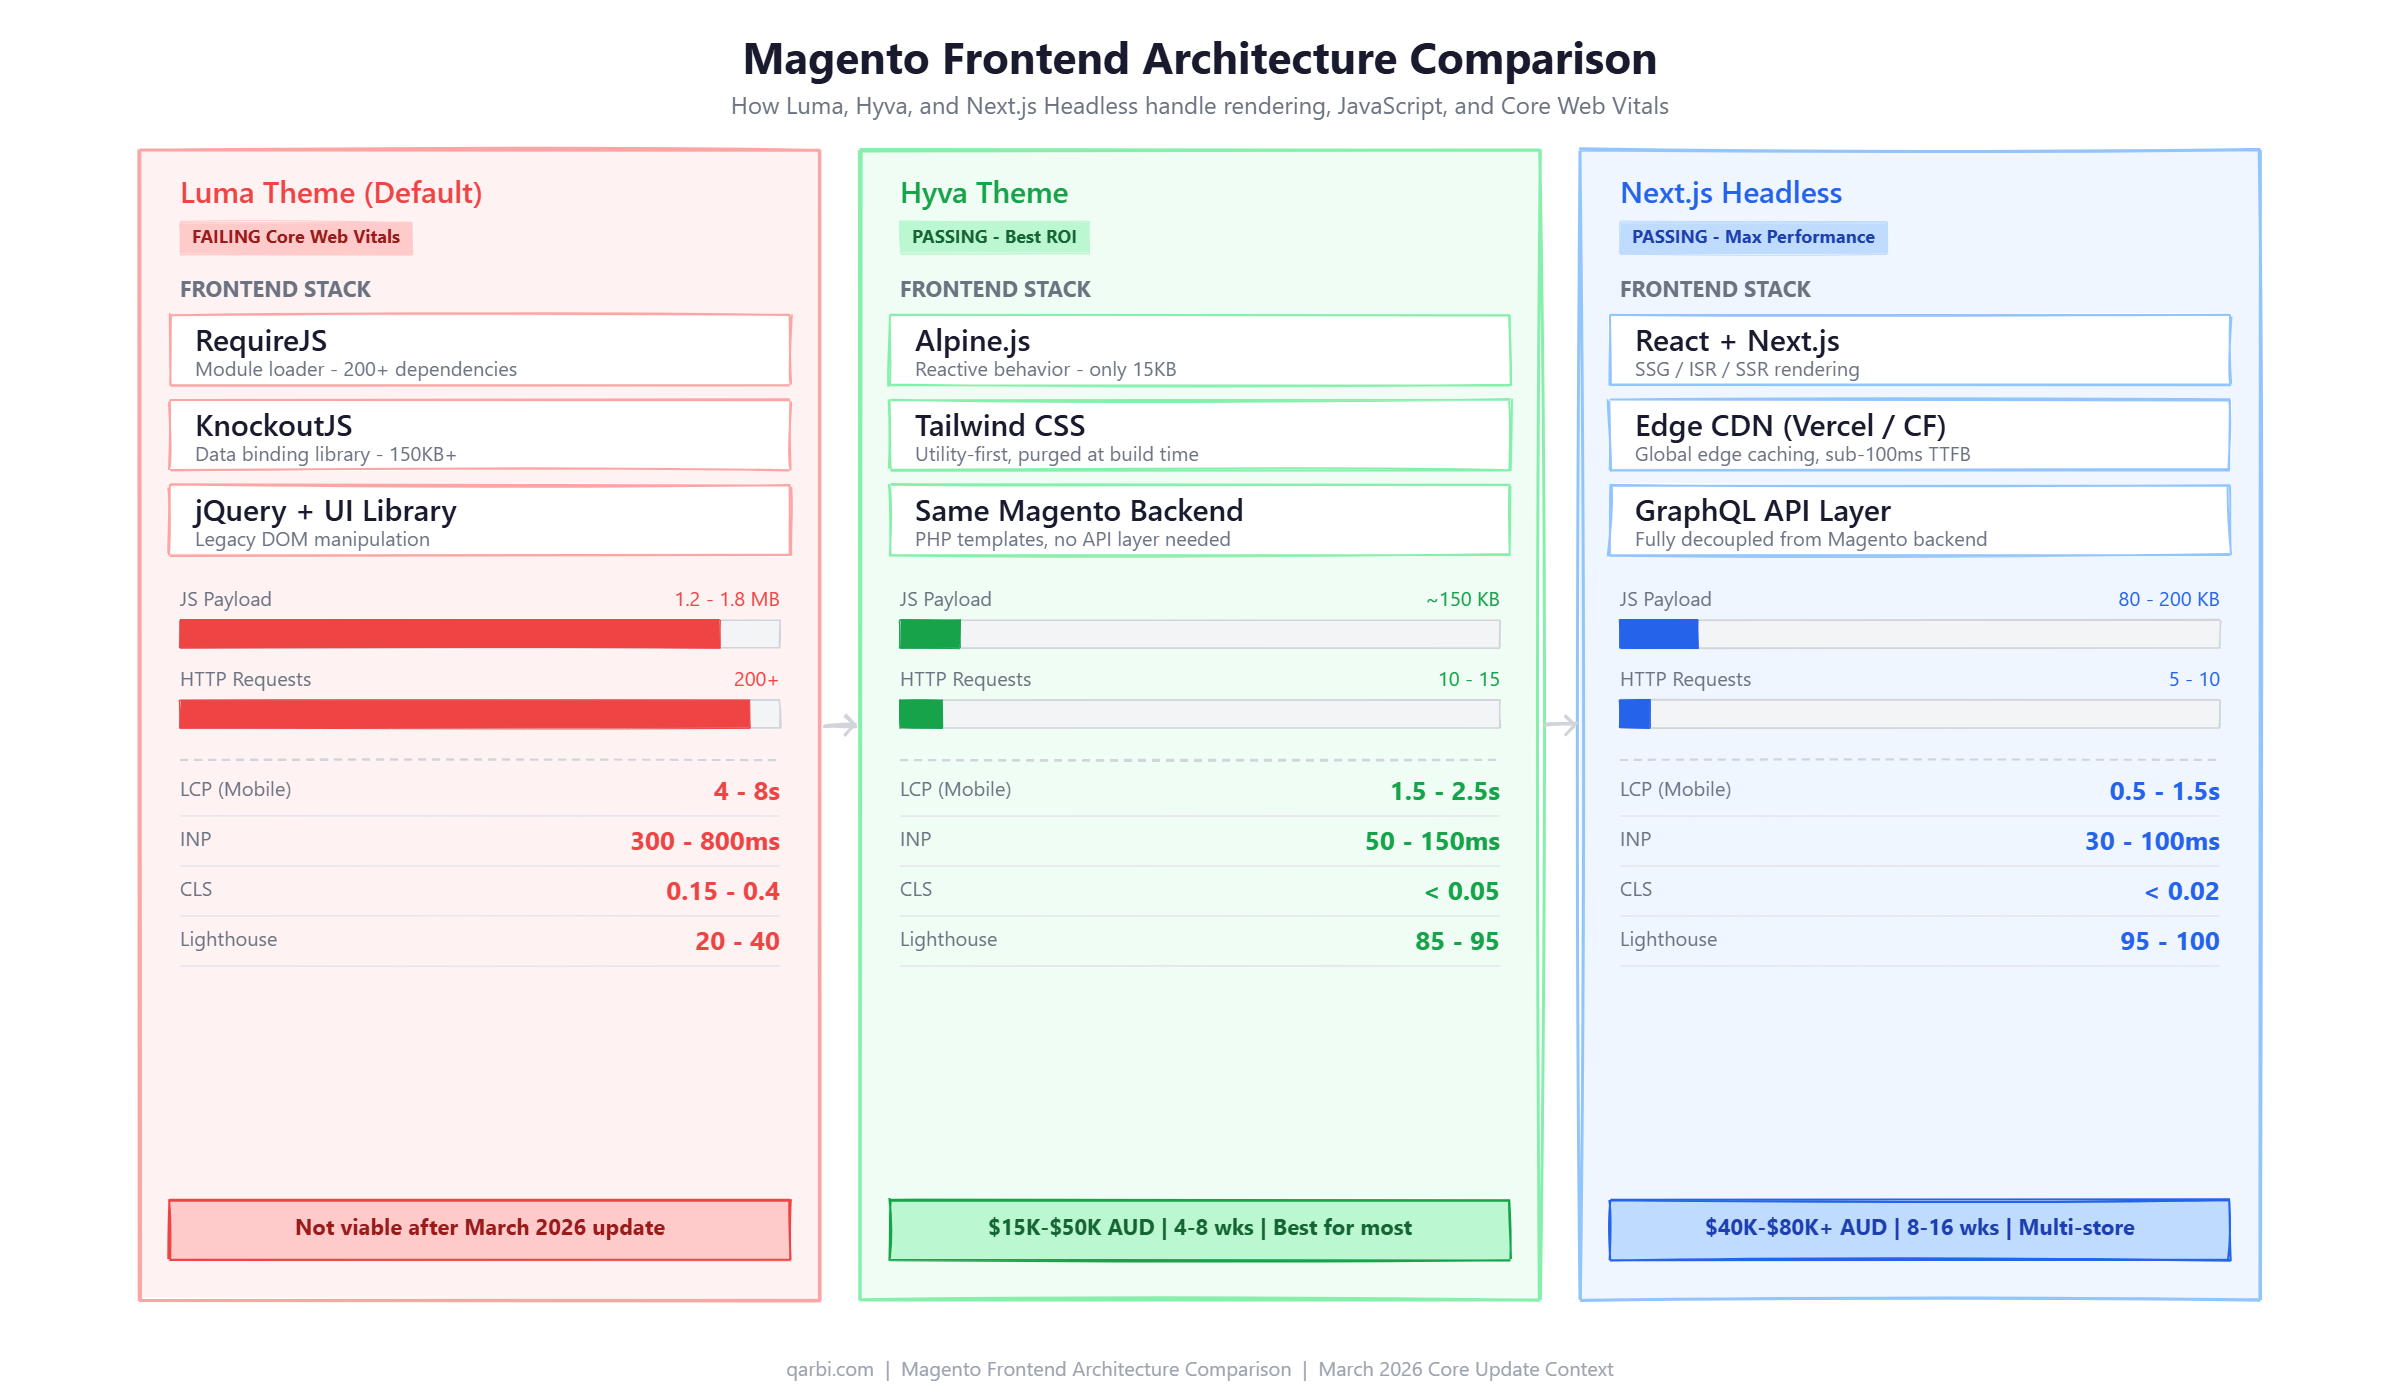
Task: Click the Magento Frontend Architecture Comparison title
Action: click(1200, 59)
